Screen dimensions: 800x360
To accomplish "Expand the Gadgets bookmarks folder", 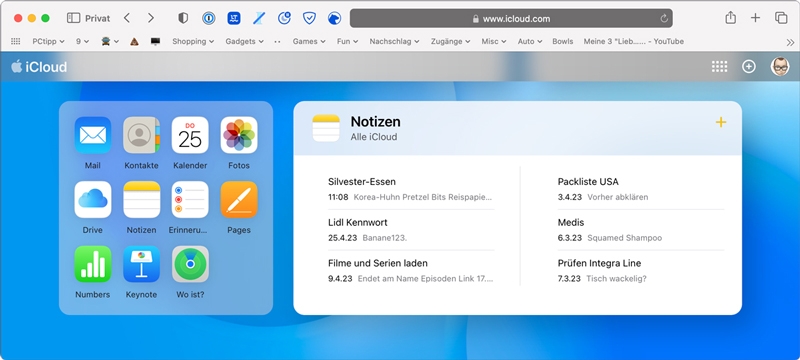I will [x=244, y=41].
